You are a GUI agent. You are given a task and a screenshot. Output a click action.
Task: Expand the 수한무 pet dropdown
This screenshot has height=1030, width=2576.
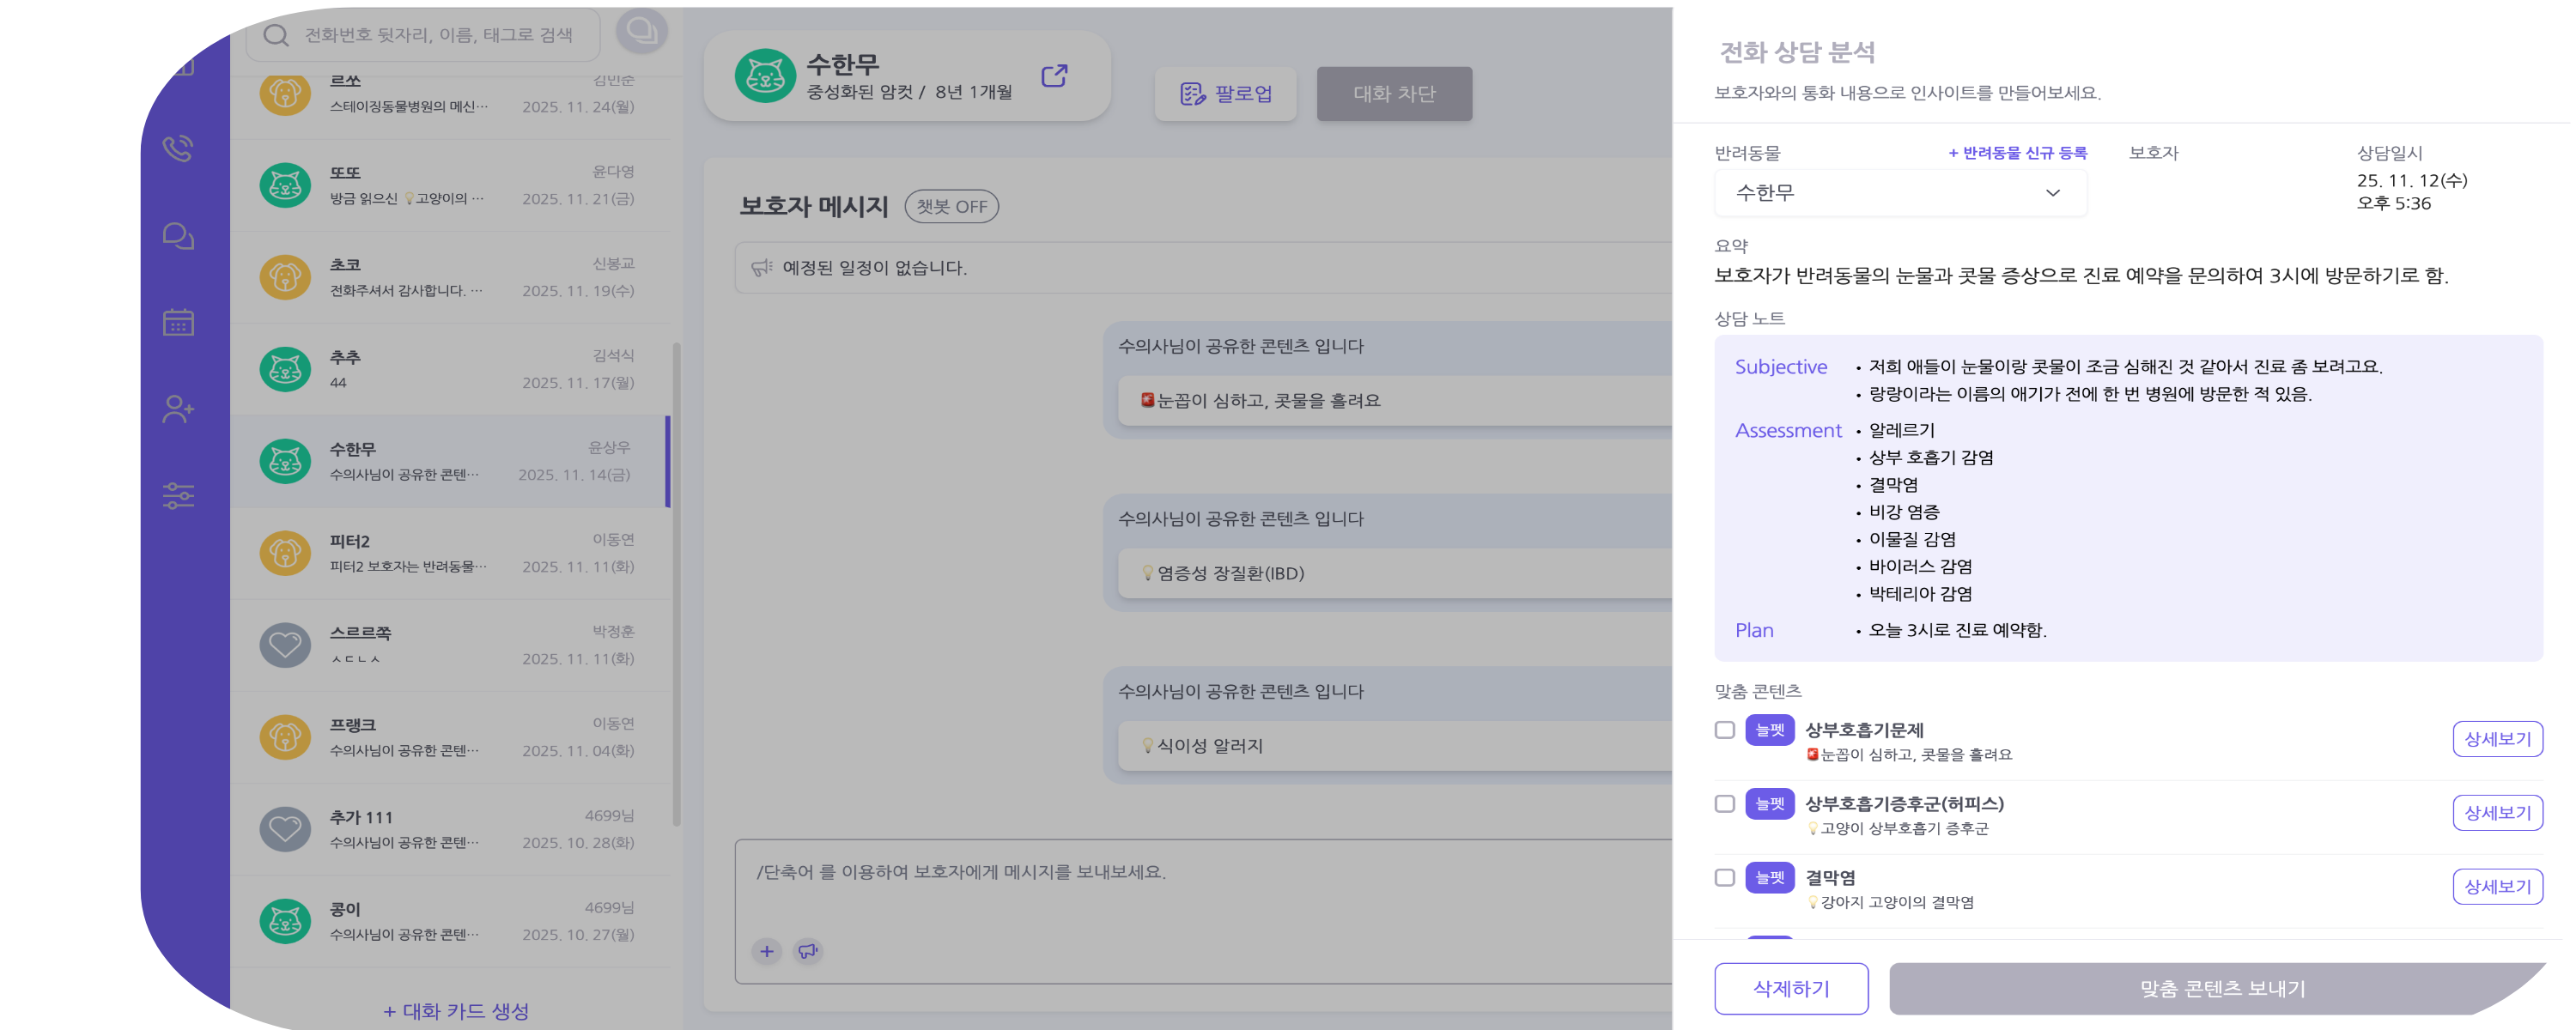click(x=1899, y=193)
